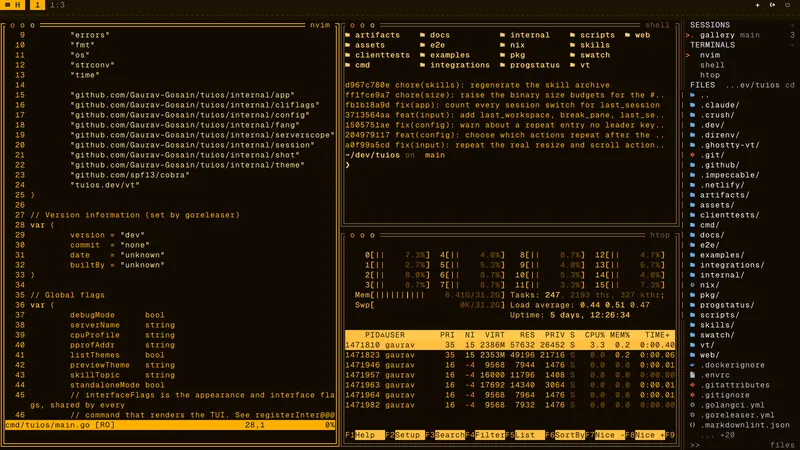Click the folder icon beside .ghostty-vt/
Screen dimensions: 800x450
tap(692, 145)
